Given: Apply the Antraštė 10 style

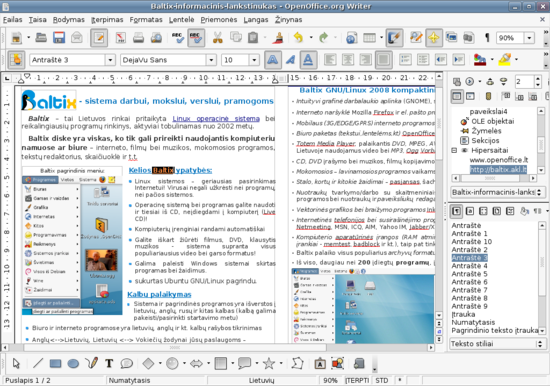Looking at the screenshot, I should tap(472, 241).
